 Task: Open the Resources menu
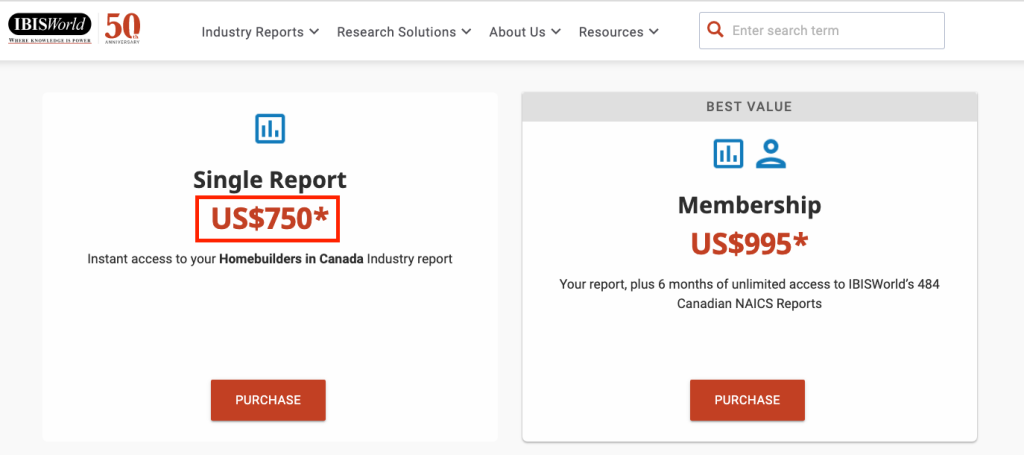pyautogui.click(x=618, y=32)
